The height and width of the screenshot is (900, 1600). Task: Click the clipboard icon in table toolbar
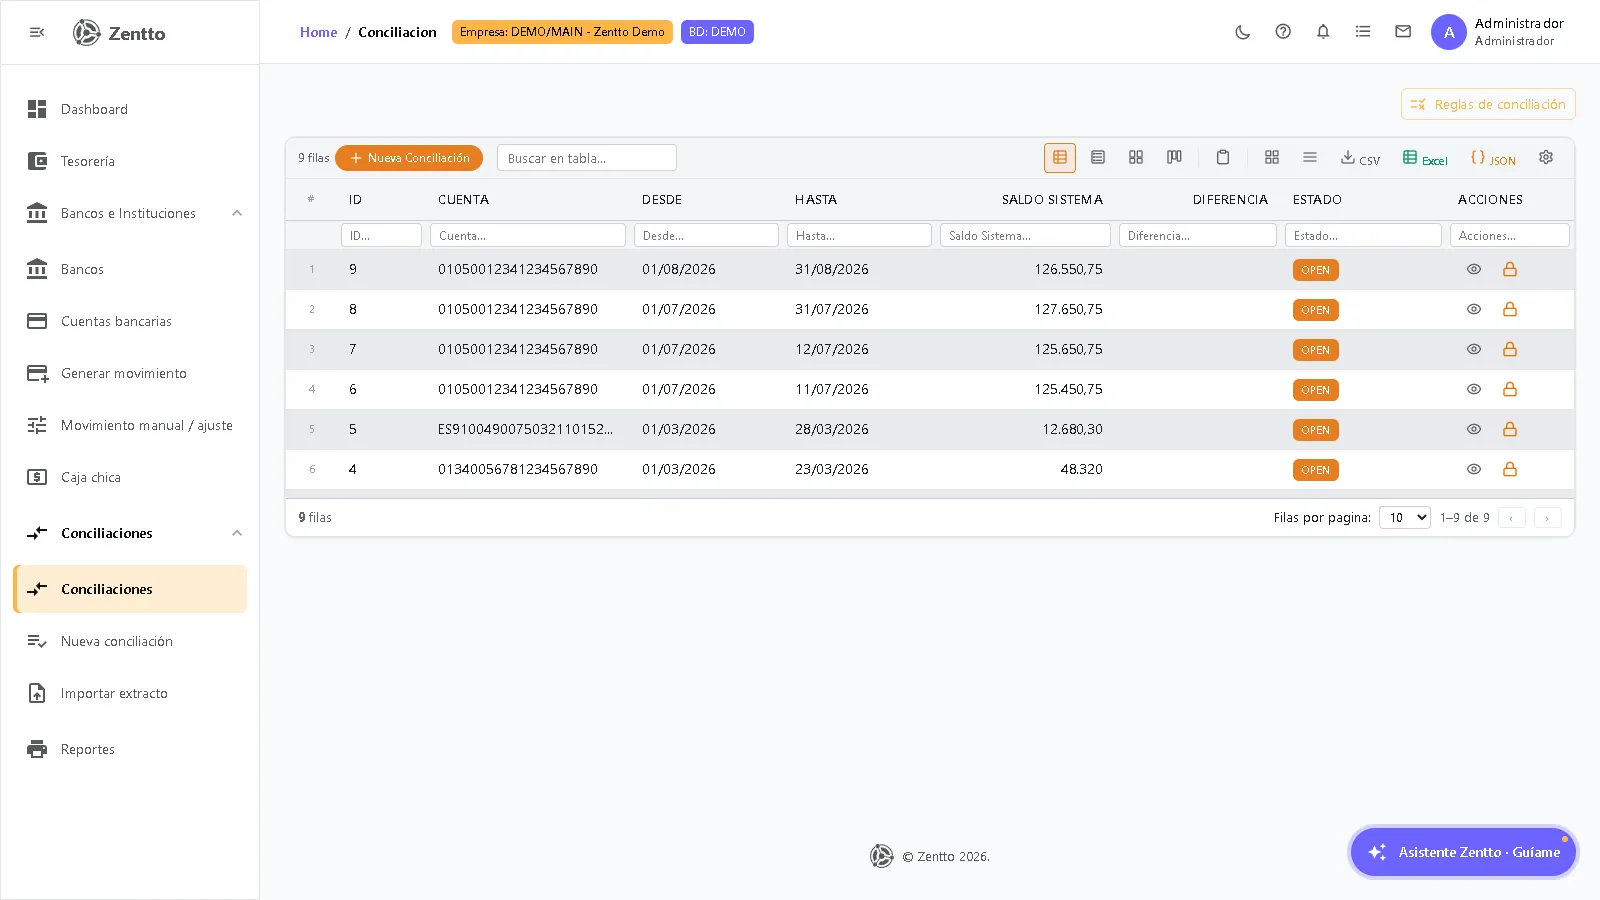[x=1223, y=158]
